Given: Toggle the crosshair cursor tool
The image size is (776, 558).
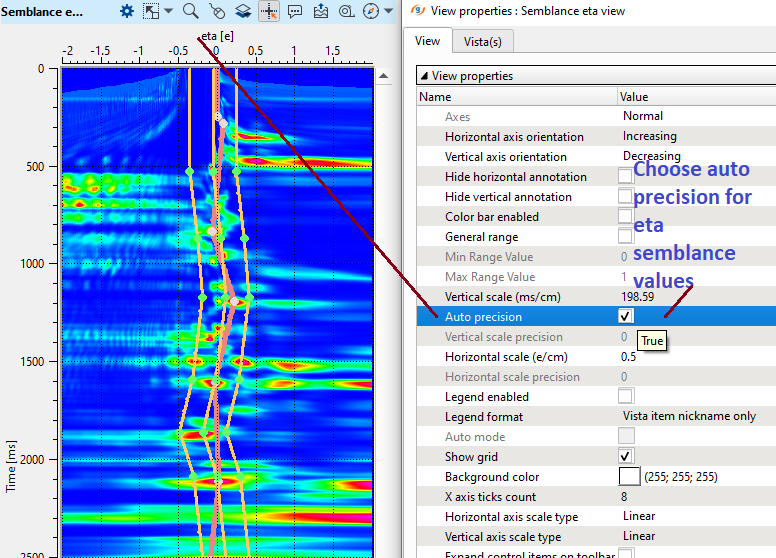Looking at the screenshot, I should [x=269, y=11].
